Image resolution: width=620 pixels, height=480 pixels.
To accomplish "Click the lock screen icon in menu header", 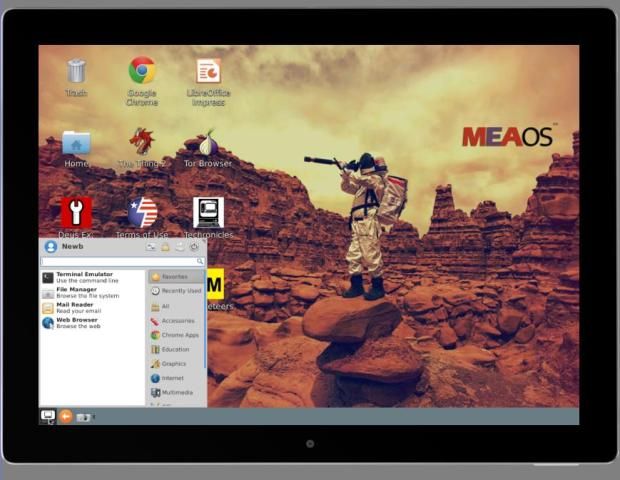I will 165,246.
